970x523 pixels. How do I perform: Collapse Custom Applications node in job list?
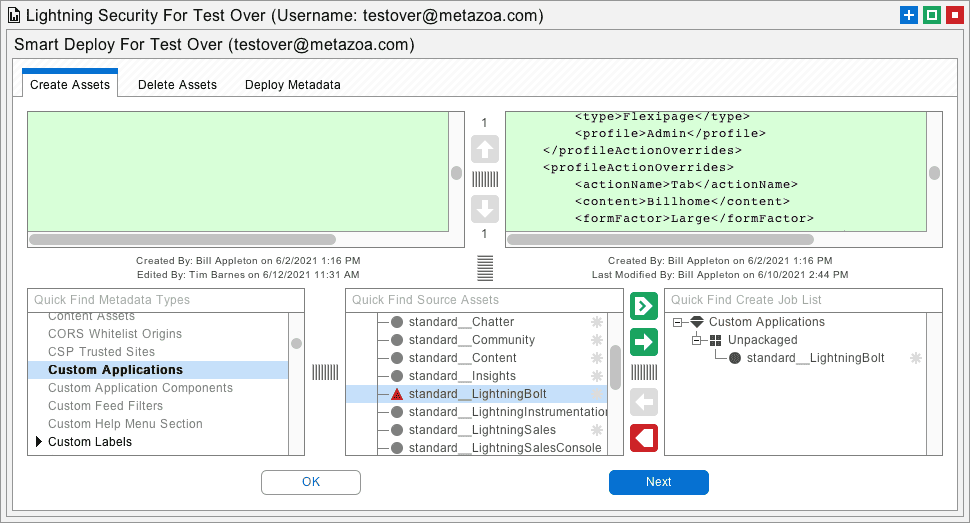[677, 322]
